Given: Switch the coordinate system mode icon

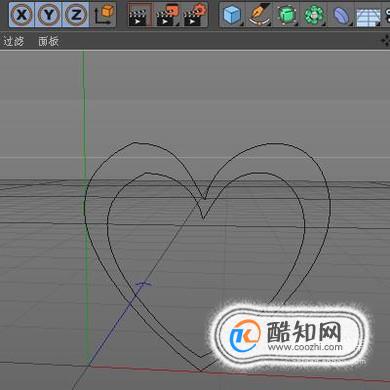Looking at the screenshot, I should click(104, 14).
